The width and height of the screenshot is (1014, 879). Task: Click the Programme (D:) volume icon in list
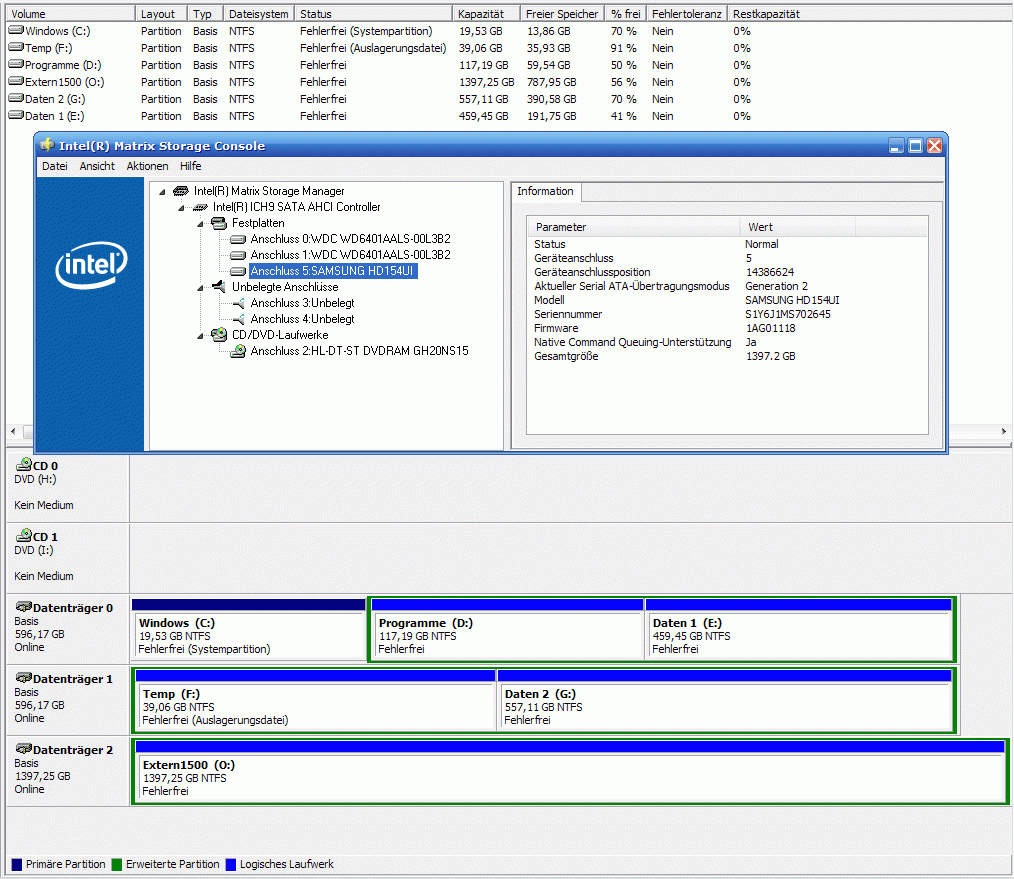(x=16, y=64)
